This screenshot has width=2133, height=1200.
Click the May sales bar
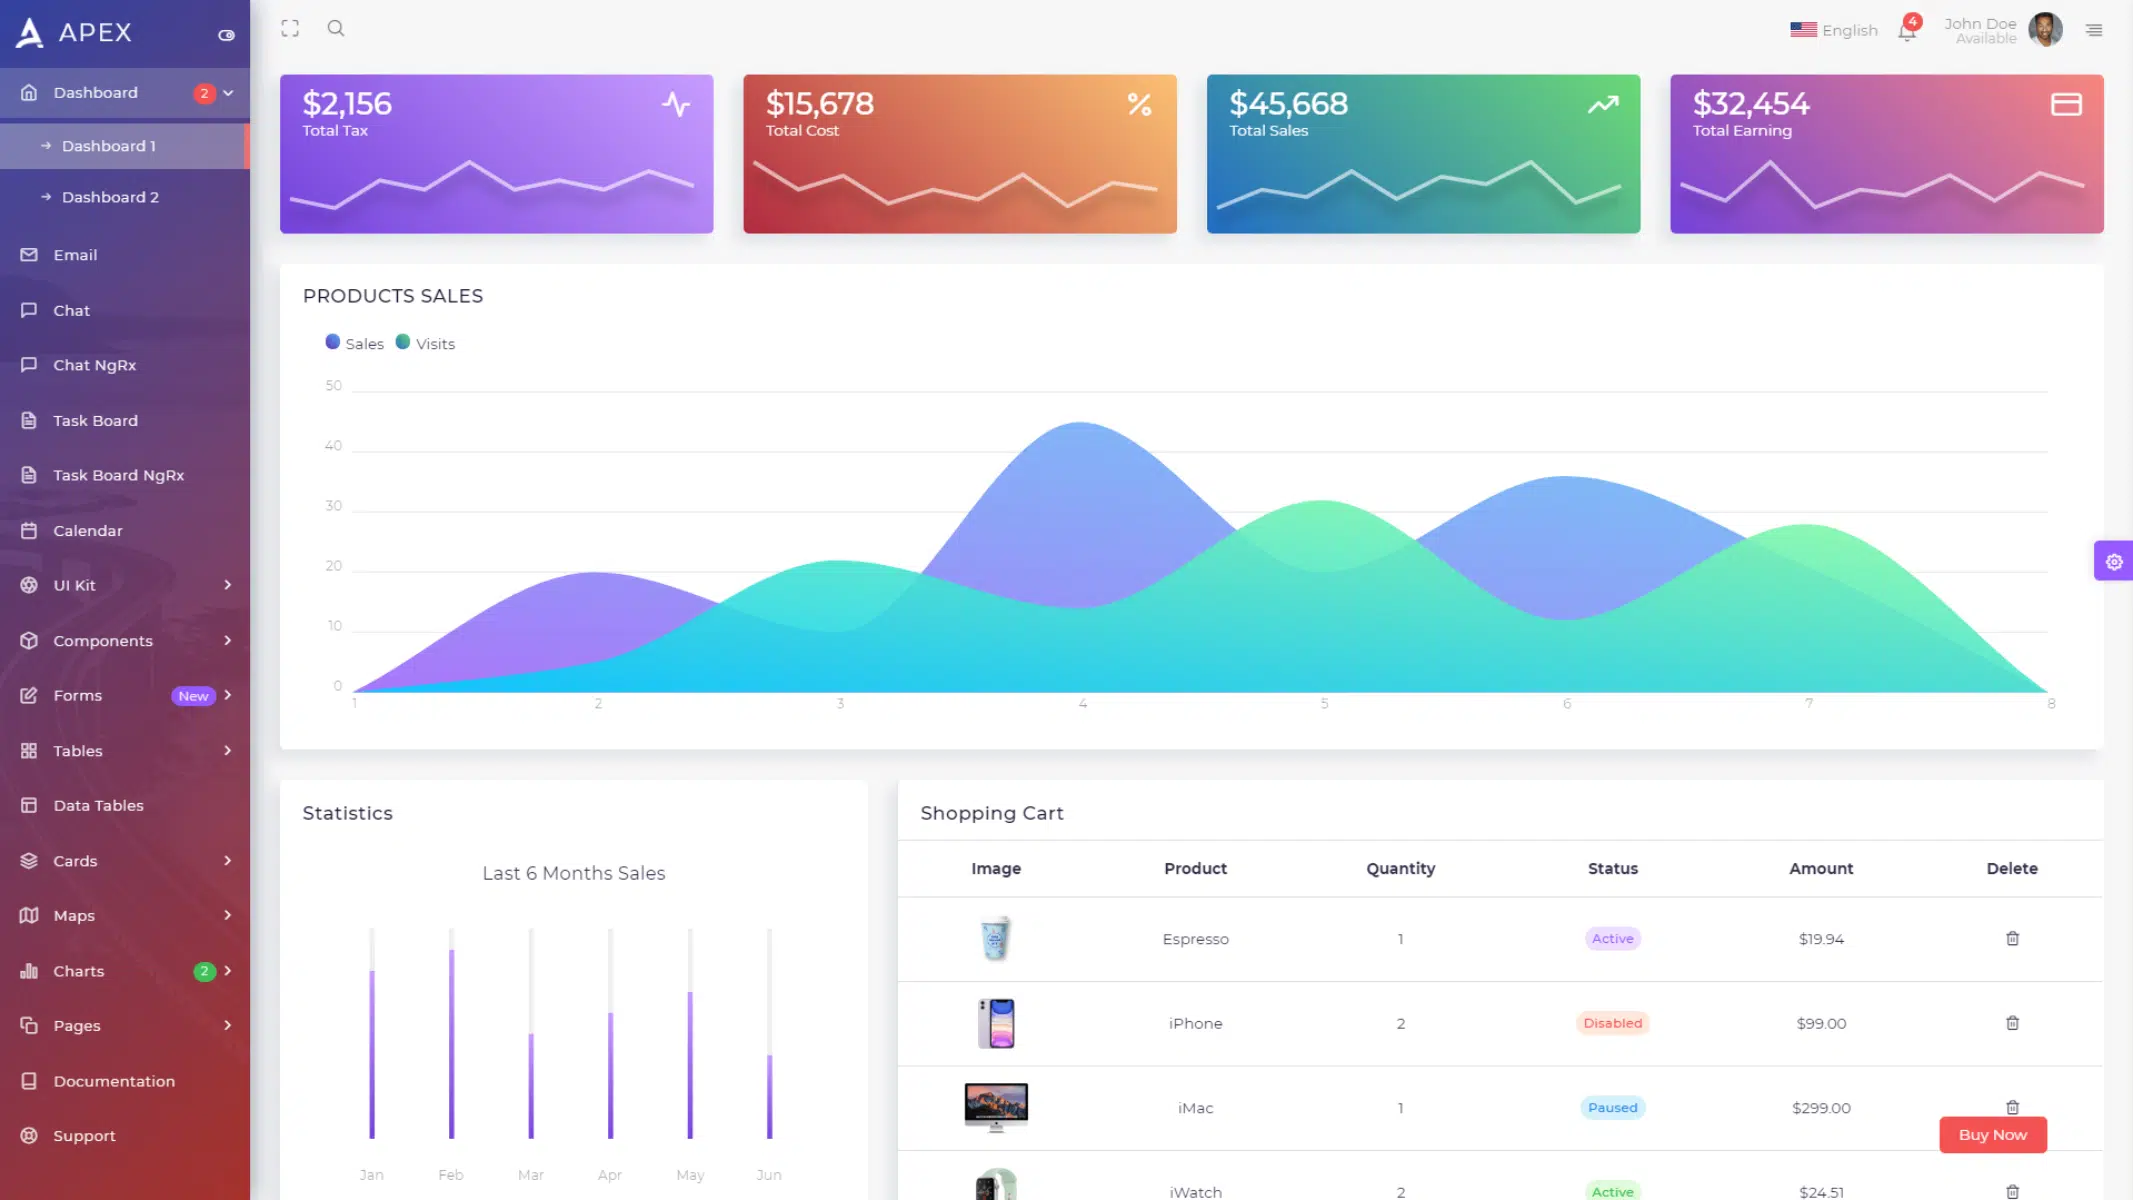[x=690, y=1064]
